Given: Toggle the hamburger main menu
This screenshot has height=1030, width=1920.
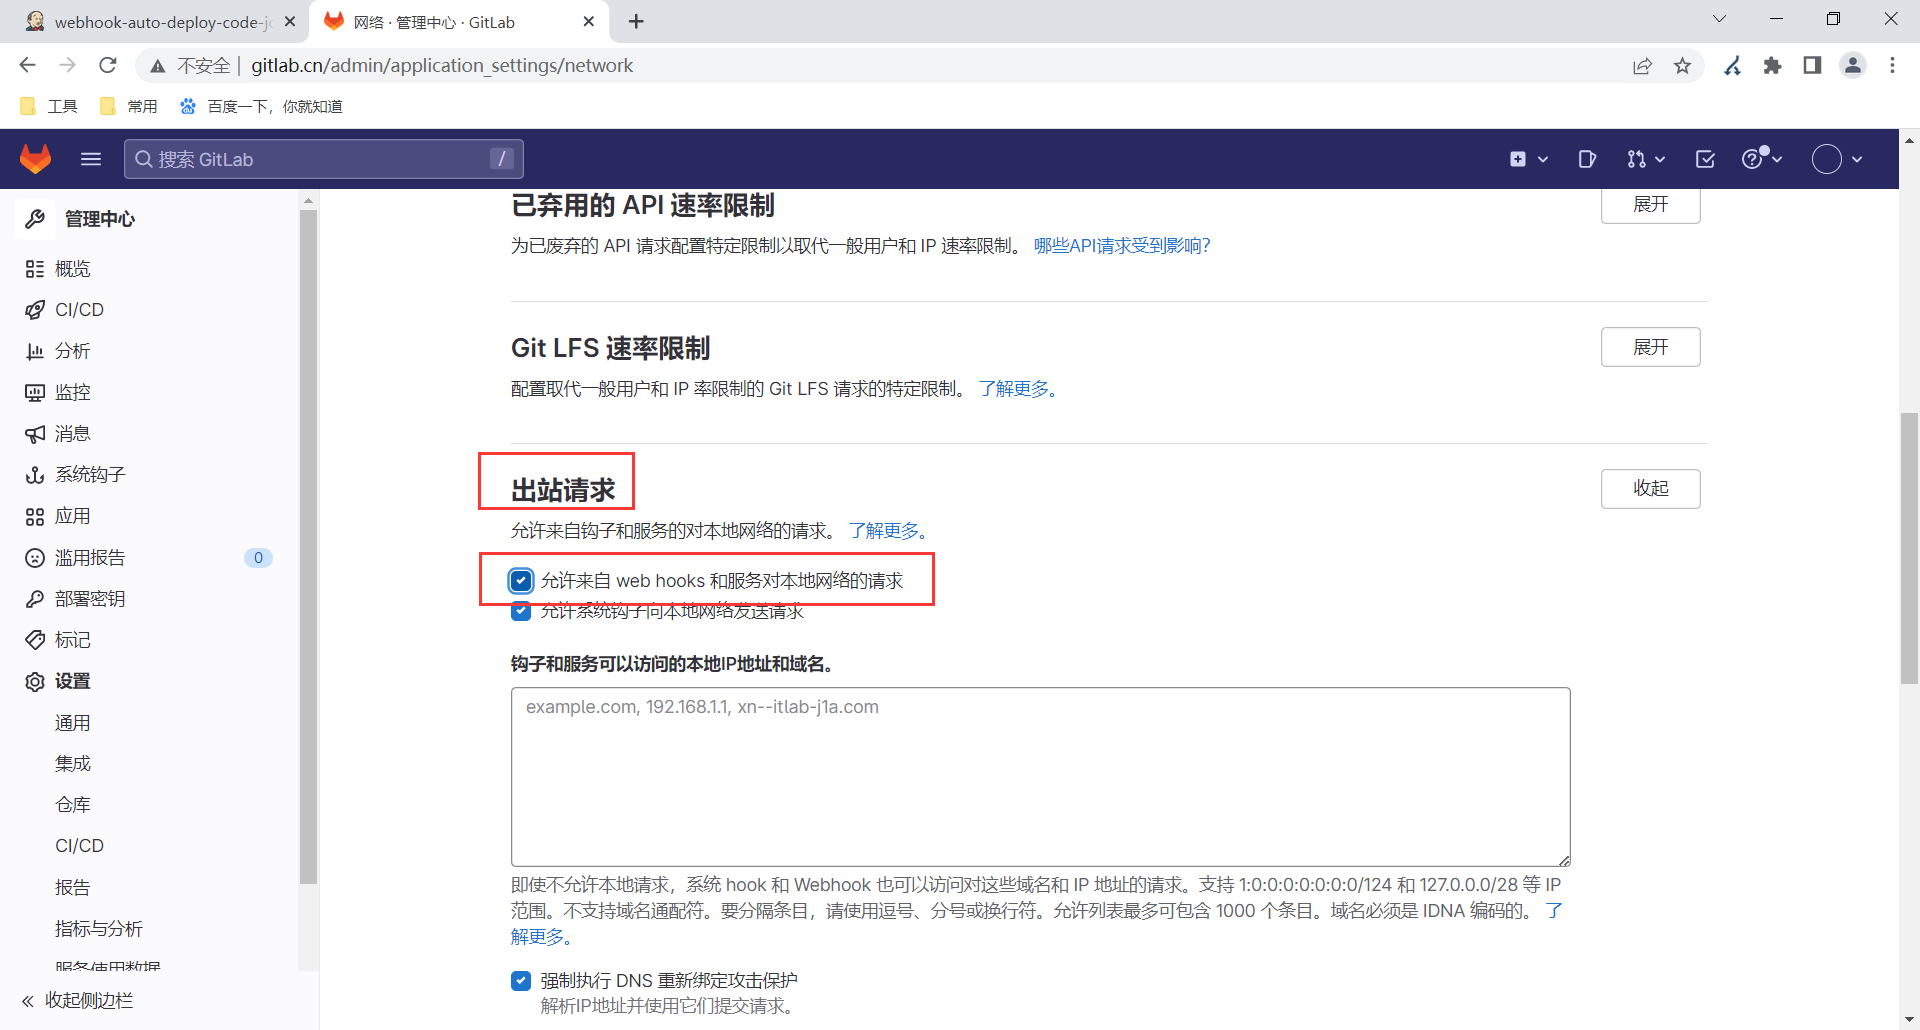Looking at the screenshot, I should (91, 159).
